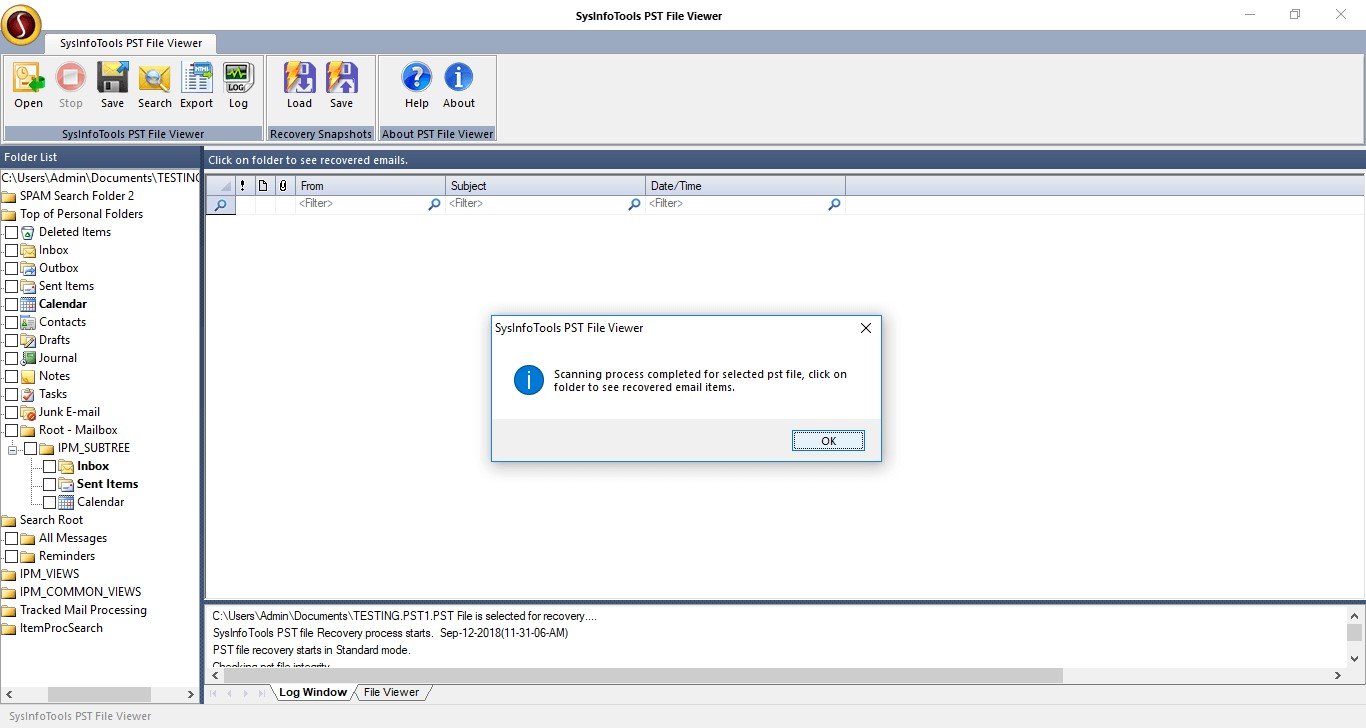Load a recovery snapshot
Image resolution: width=1366 pixels, height=728 pixels.
(x=300, y=85)
